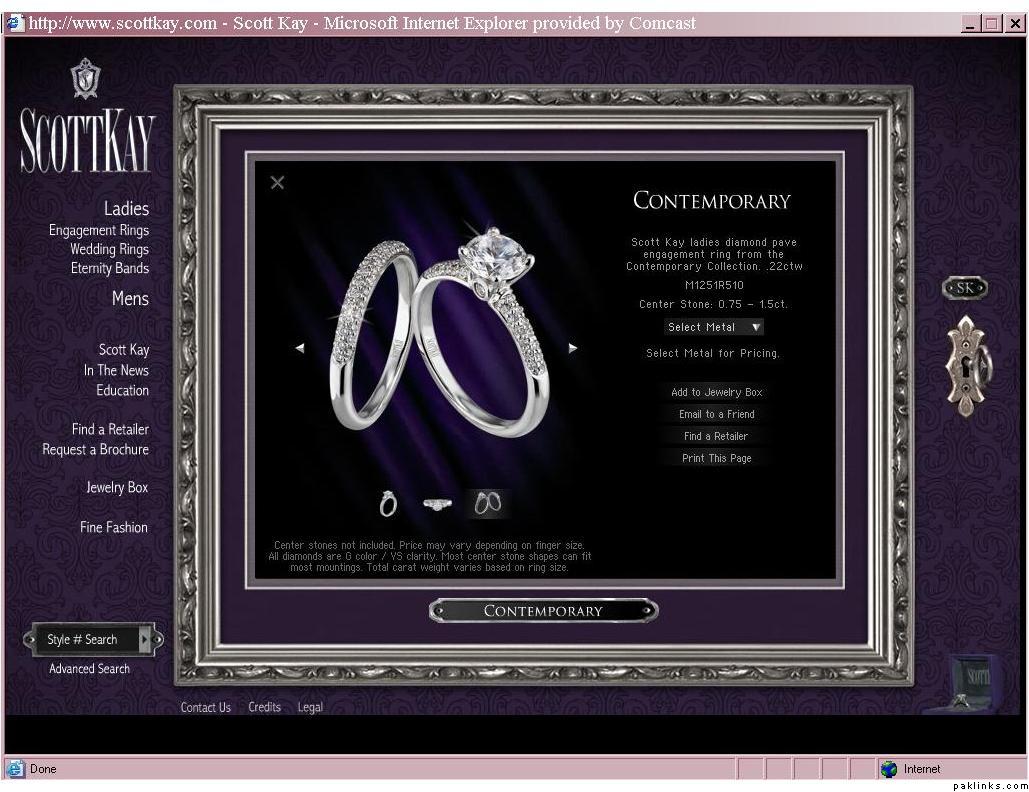Screen dimensions: 1029x792
Task: Click the Contemporary collection plaque
Action: pyautogui.click(x=543, y=610)
